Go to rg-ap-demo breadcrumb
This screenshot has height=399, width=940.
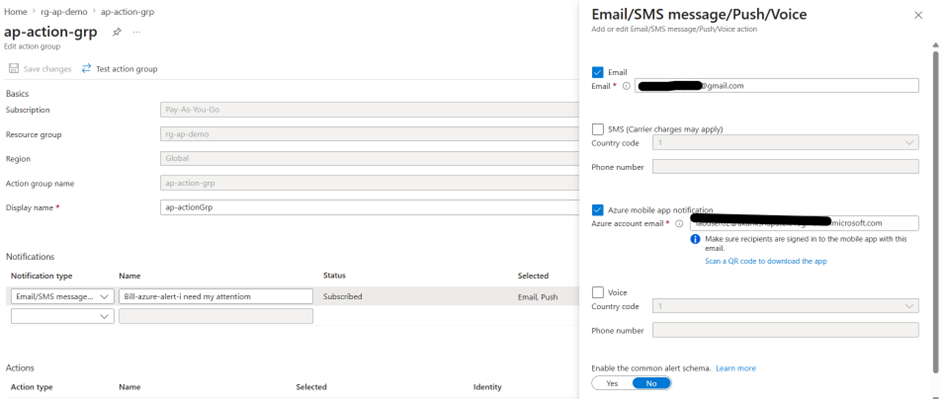tap(64, 11)
